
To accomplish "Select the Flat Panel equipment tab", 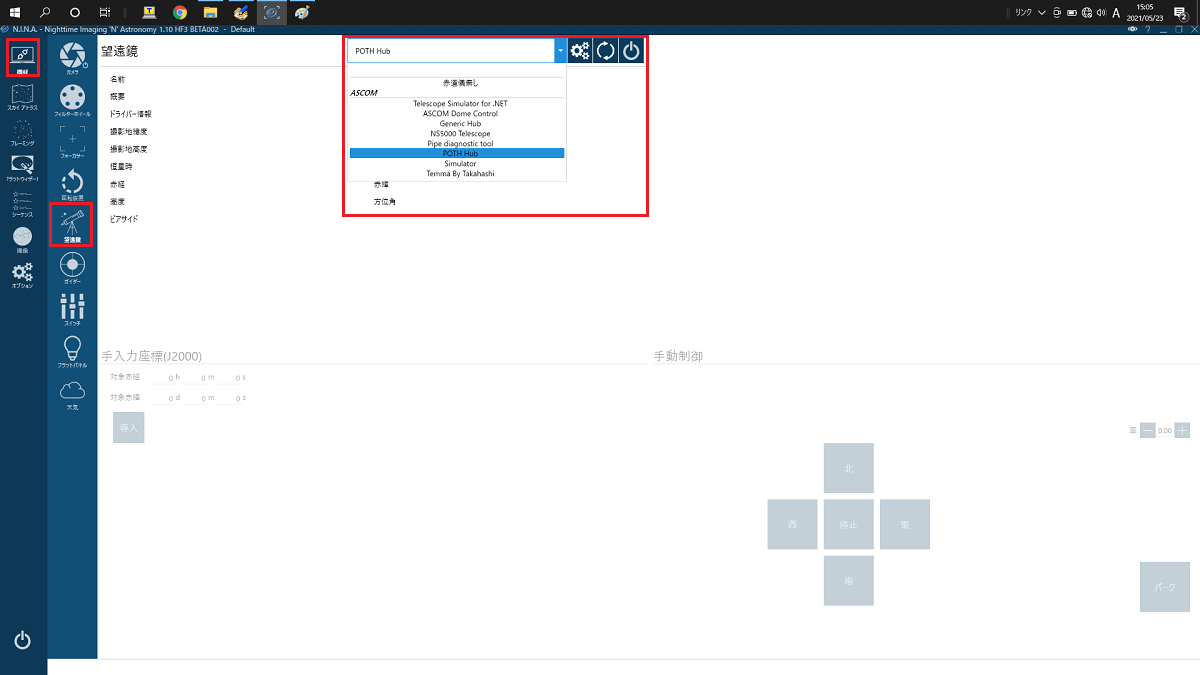I will pyautogui.click(x=72, y=352).
